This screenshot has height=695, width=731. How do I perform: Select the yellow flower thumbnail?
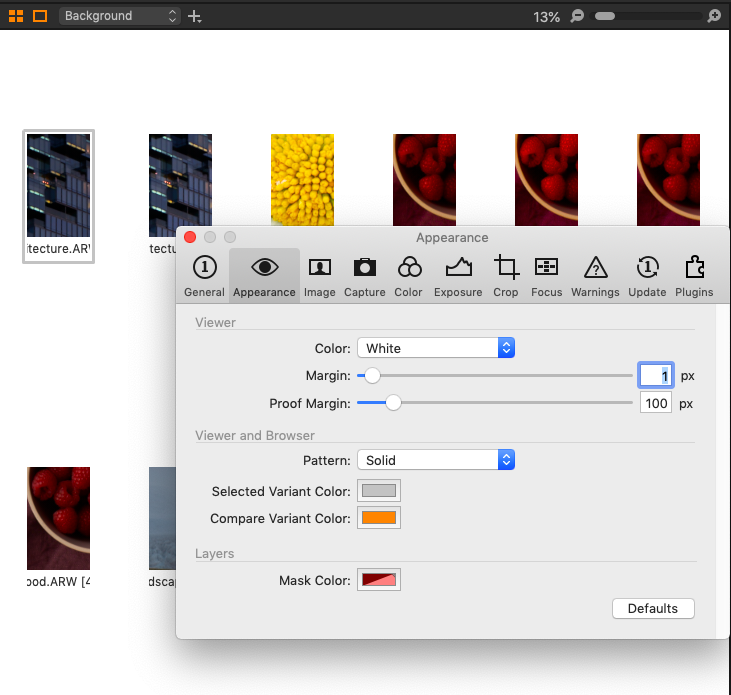pos(303,180)
